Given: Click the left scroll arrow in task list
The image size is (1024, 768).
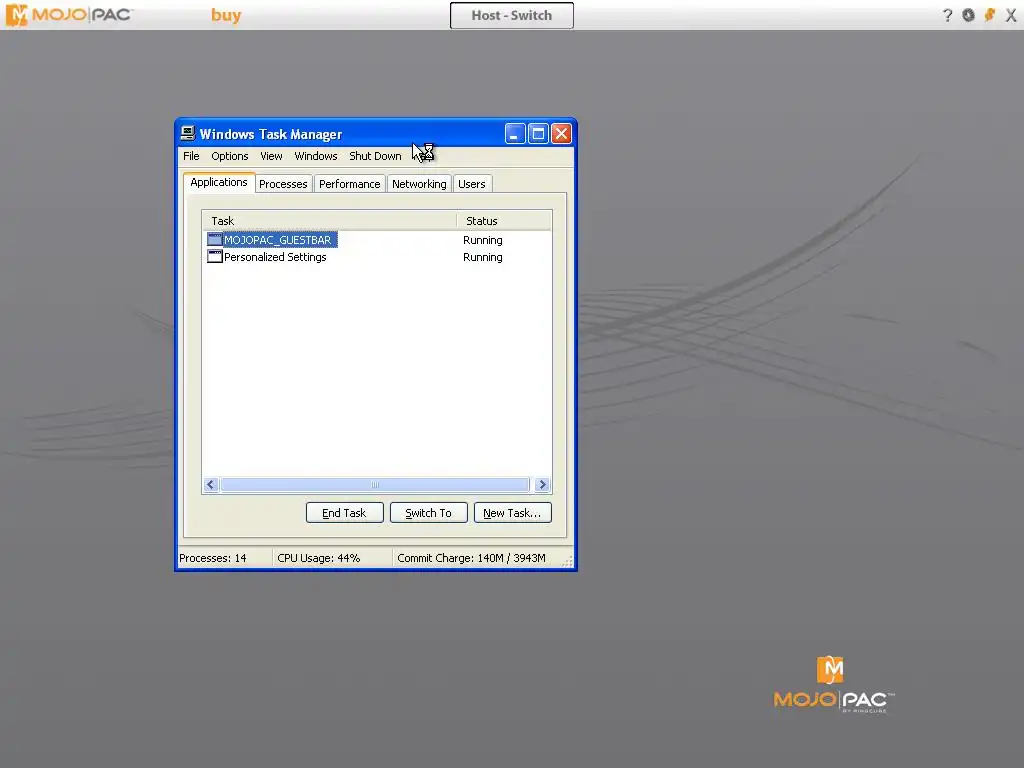Looking at the screenshot, I should (x=210, y=485).
